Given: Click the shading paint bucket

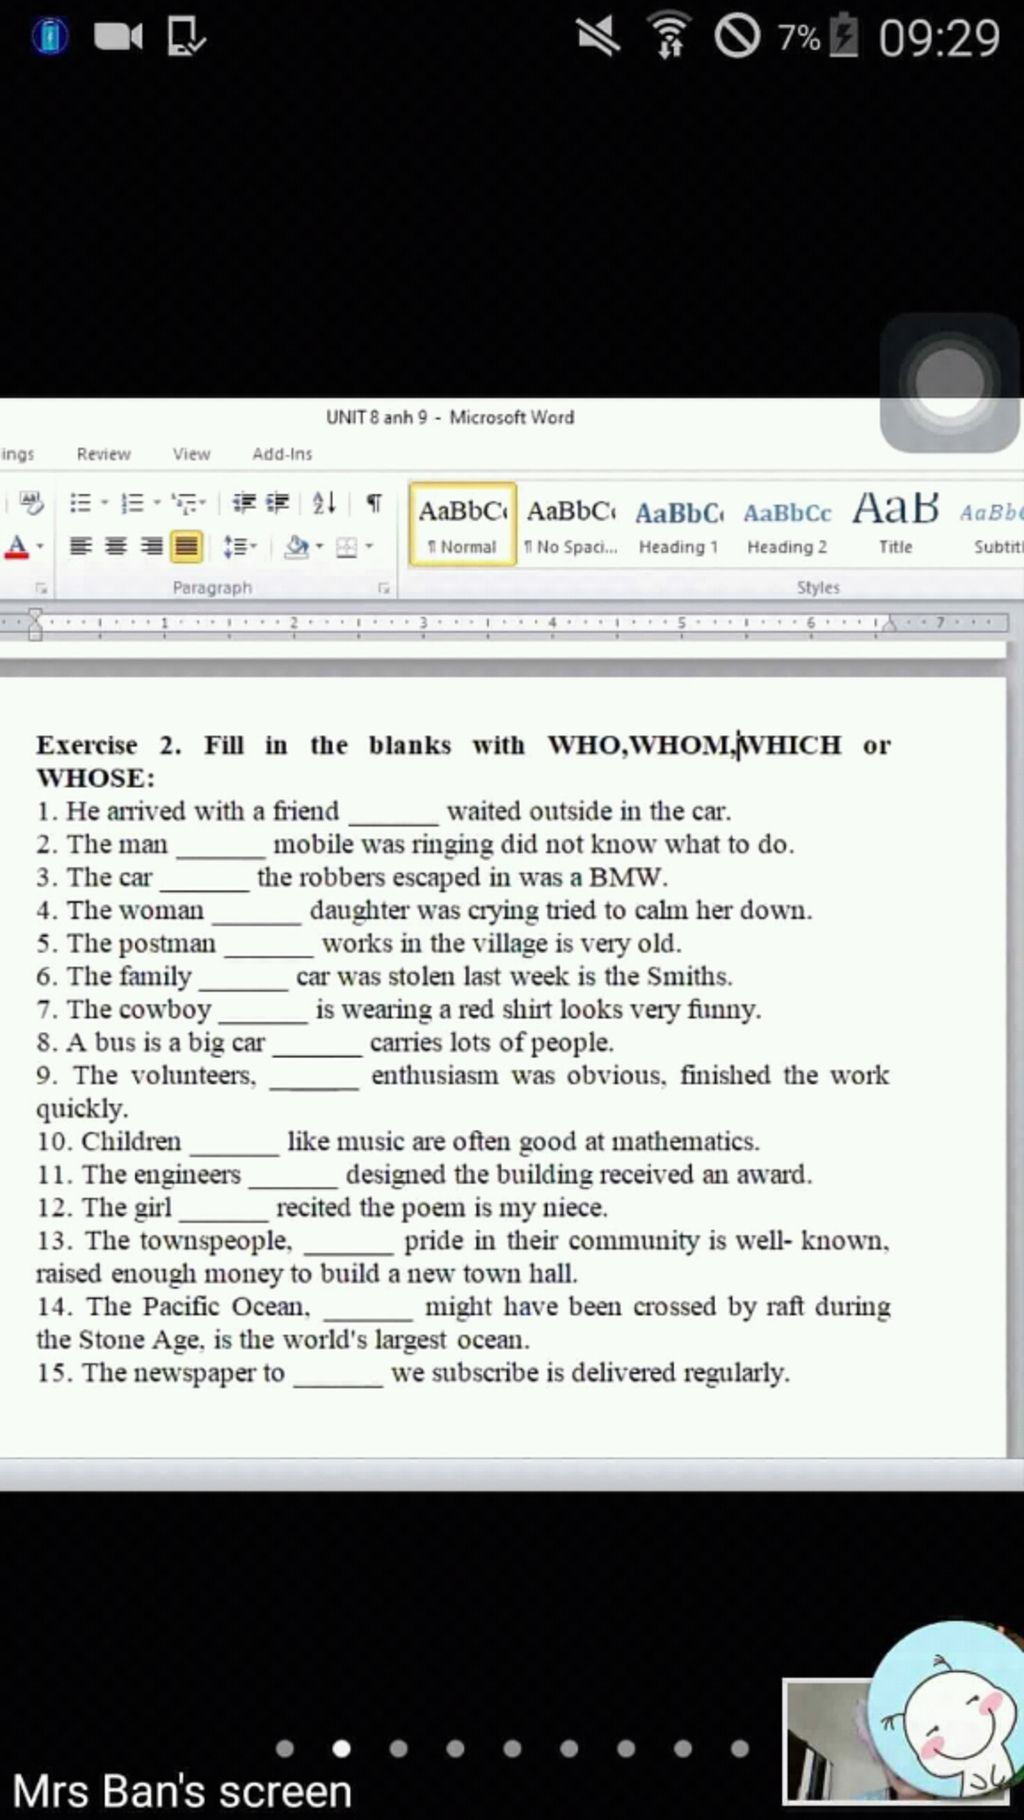Looking at the screenshot, I should pos(296,546).
